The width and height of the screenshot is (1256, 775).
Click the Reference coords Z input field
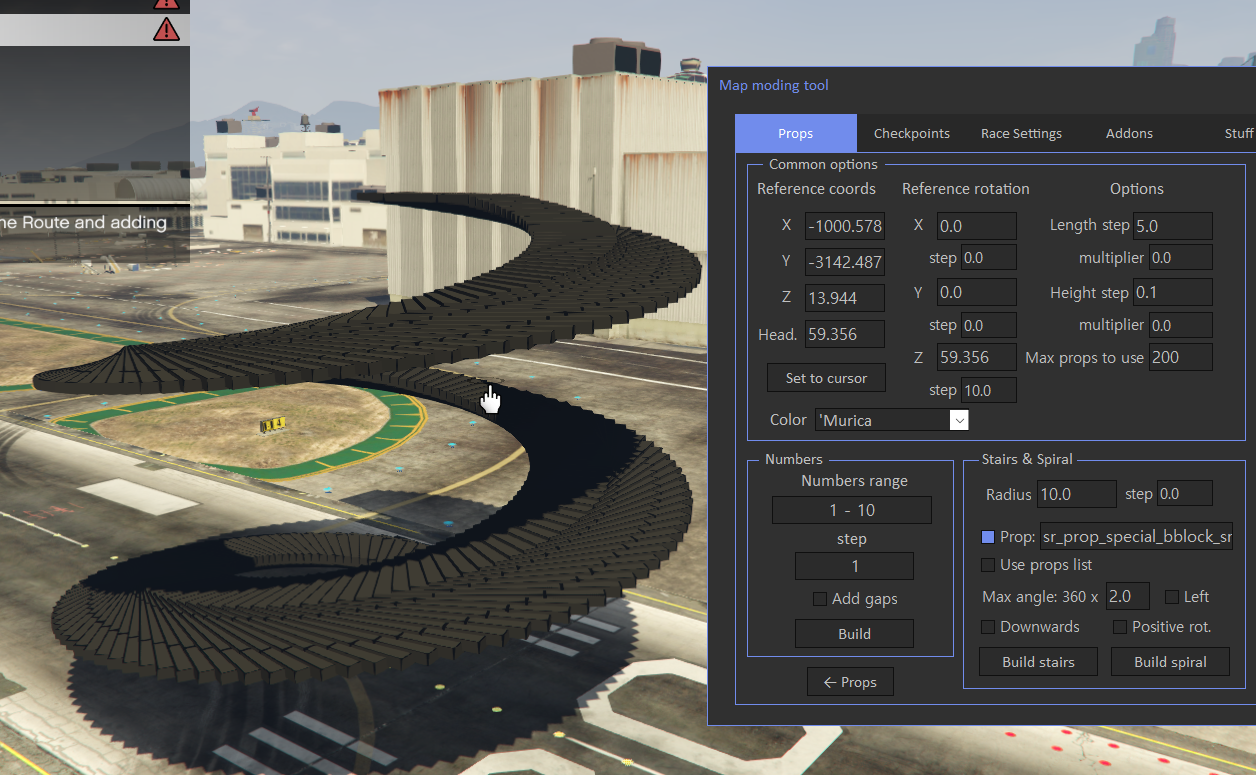click(x=845, y=298)
